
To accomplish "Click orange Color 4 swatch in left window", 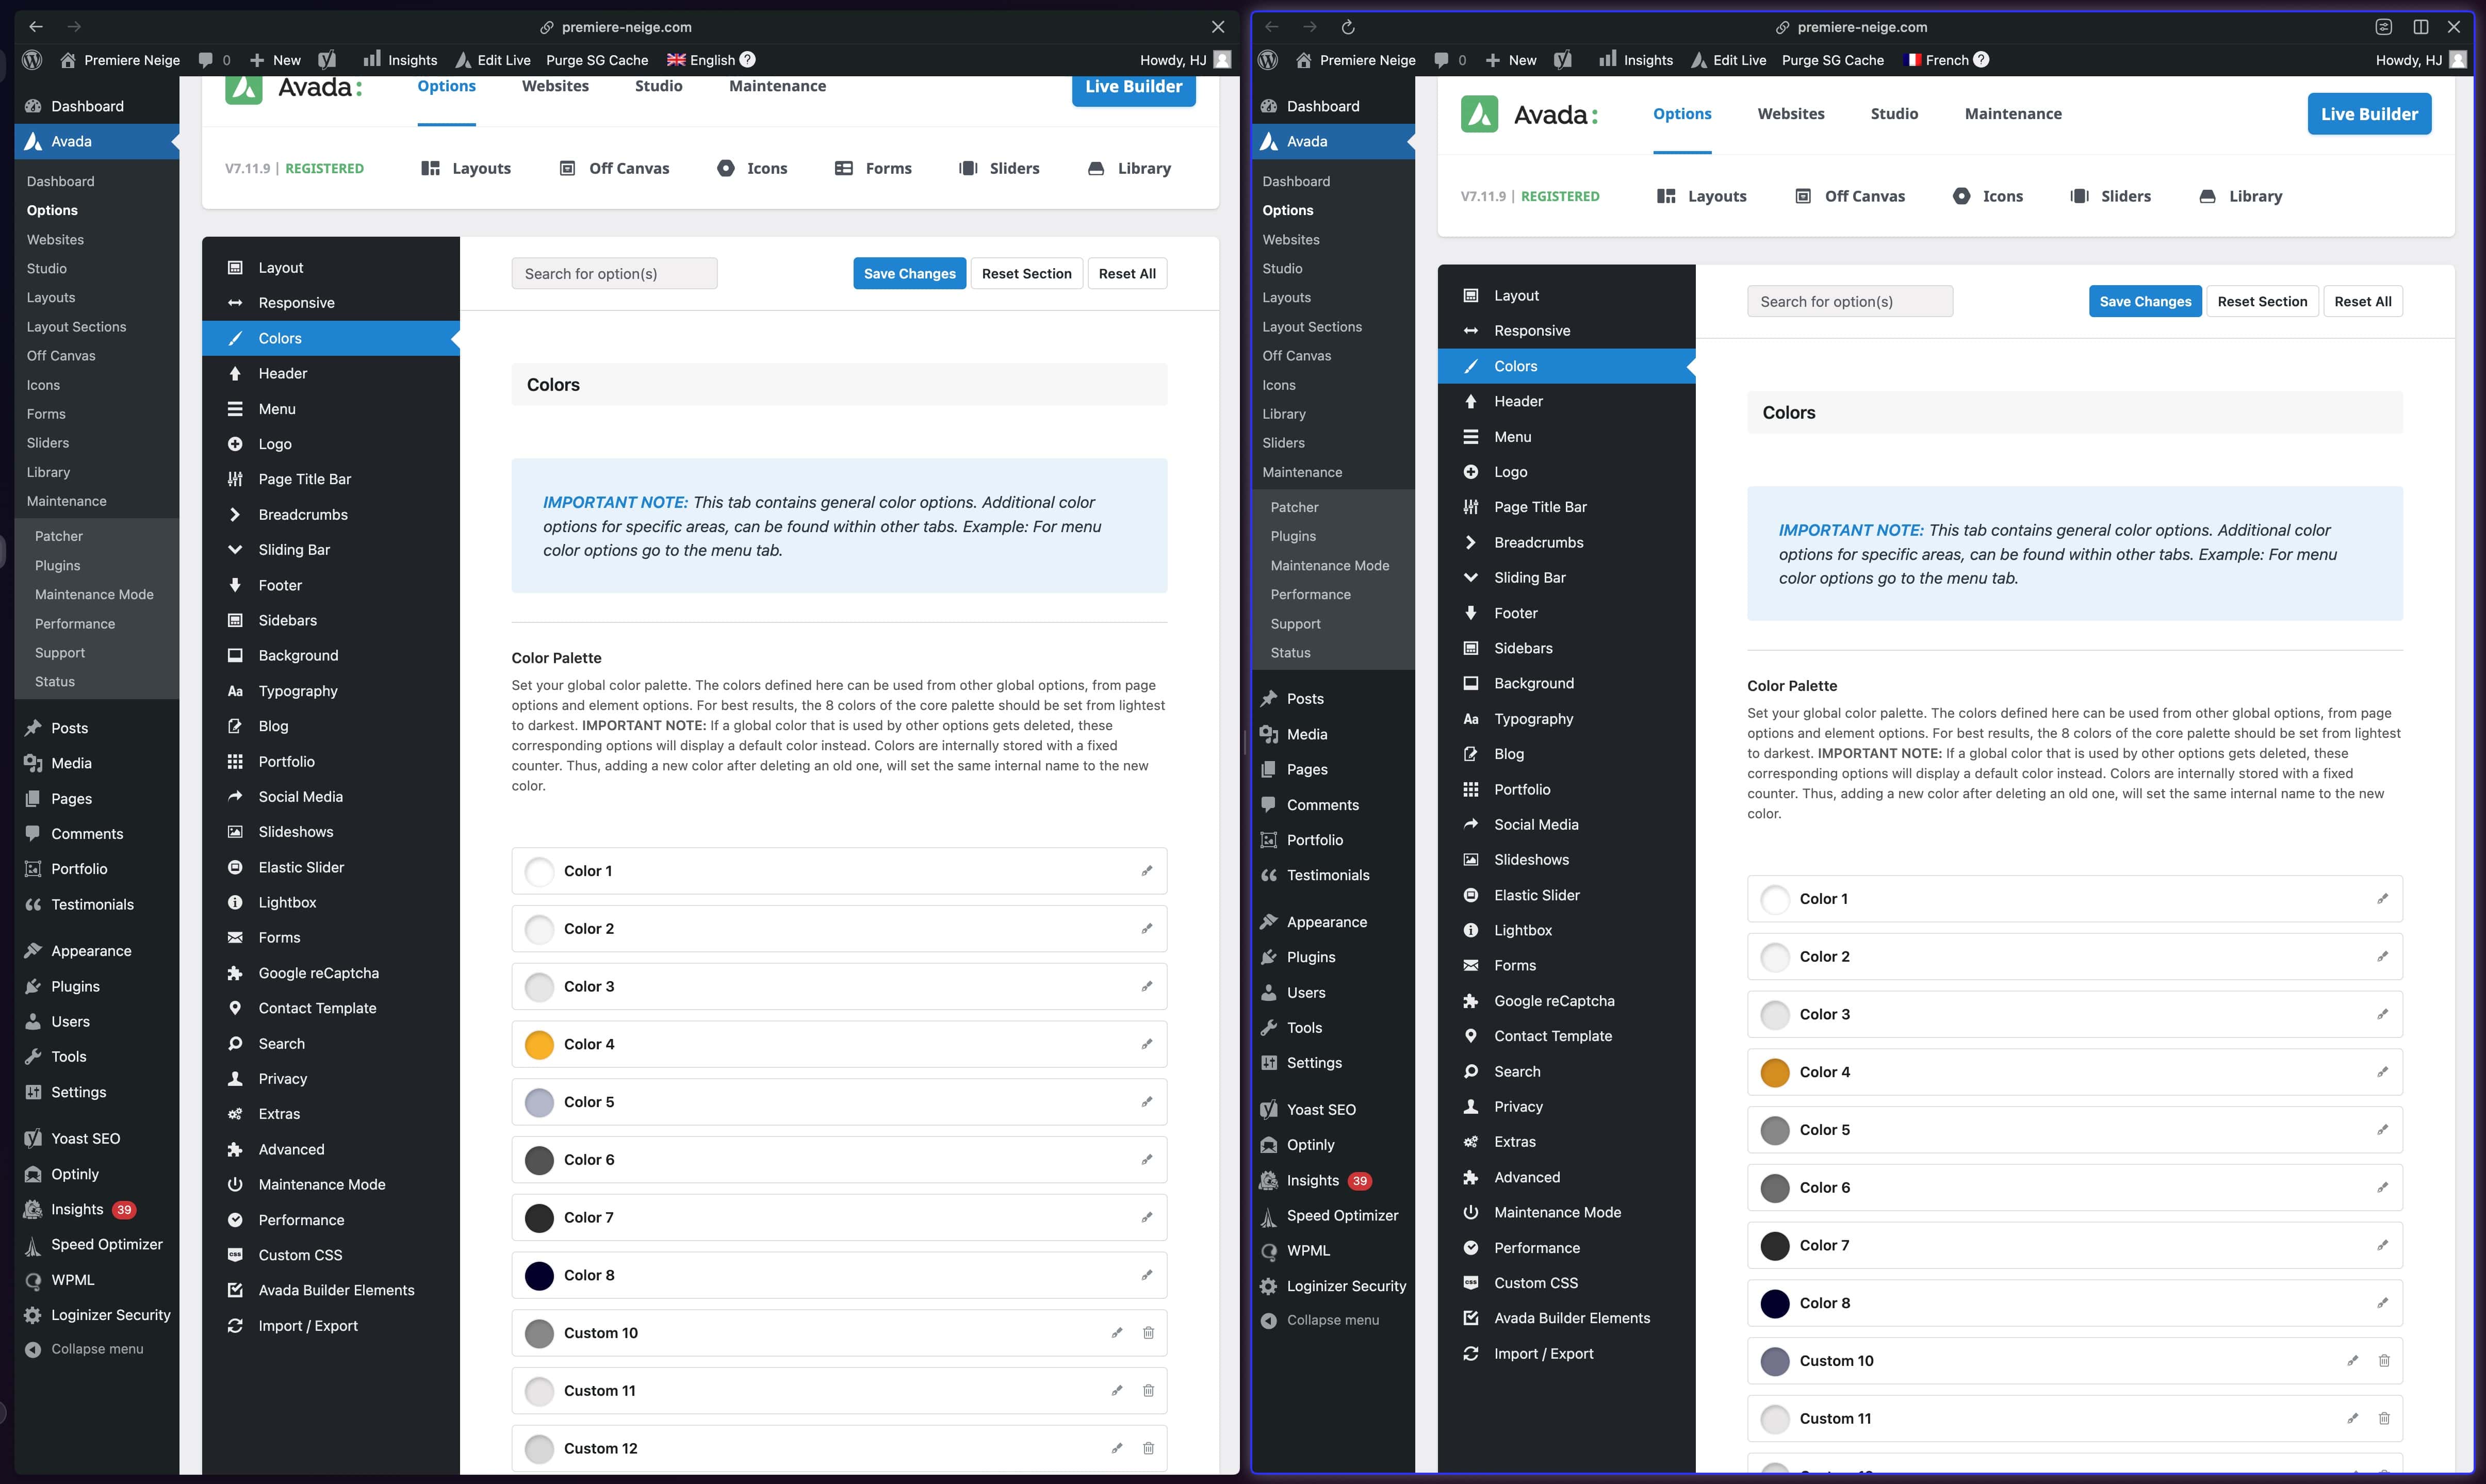I will point(539,1044).
